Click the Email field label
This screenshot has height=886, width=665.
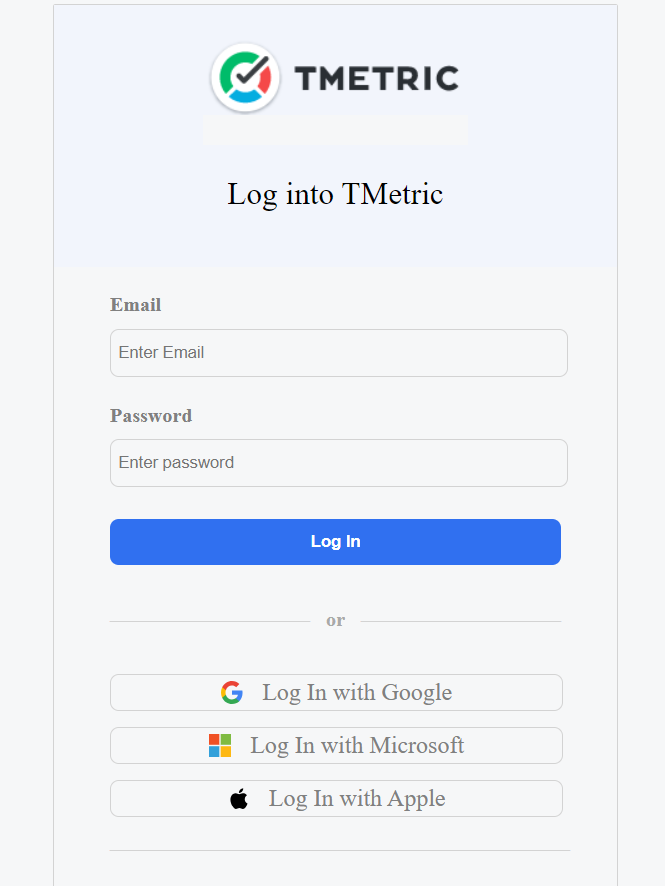(x=135, y=305)
